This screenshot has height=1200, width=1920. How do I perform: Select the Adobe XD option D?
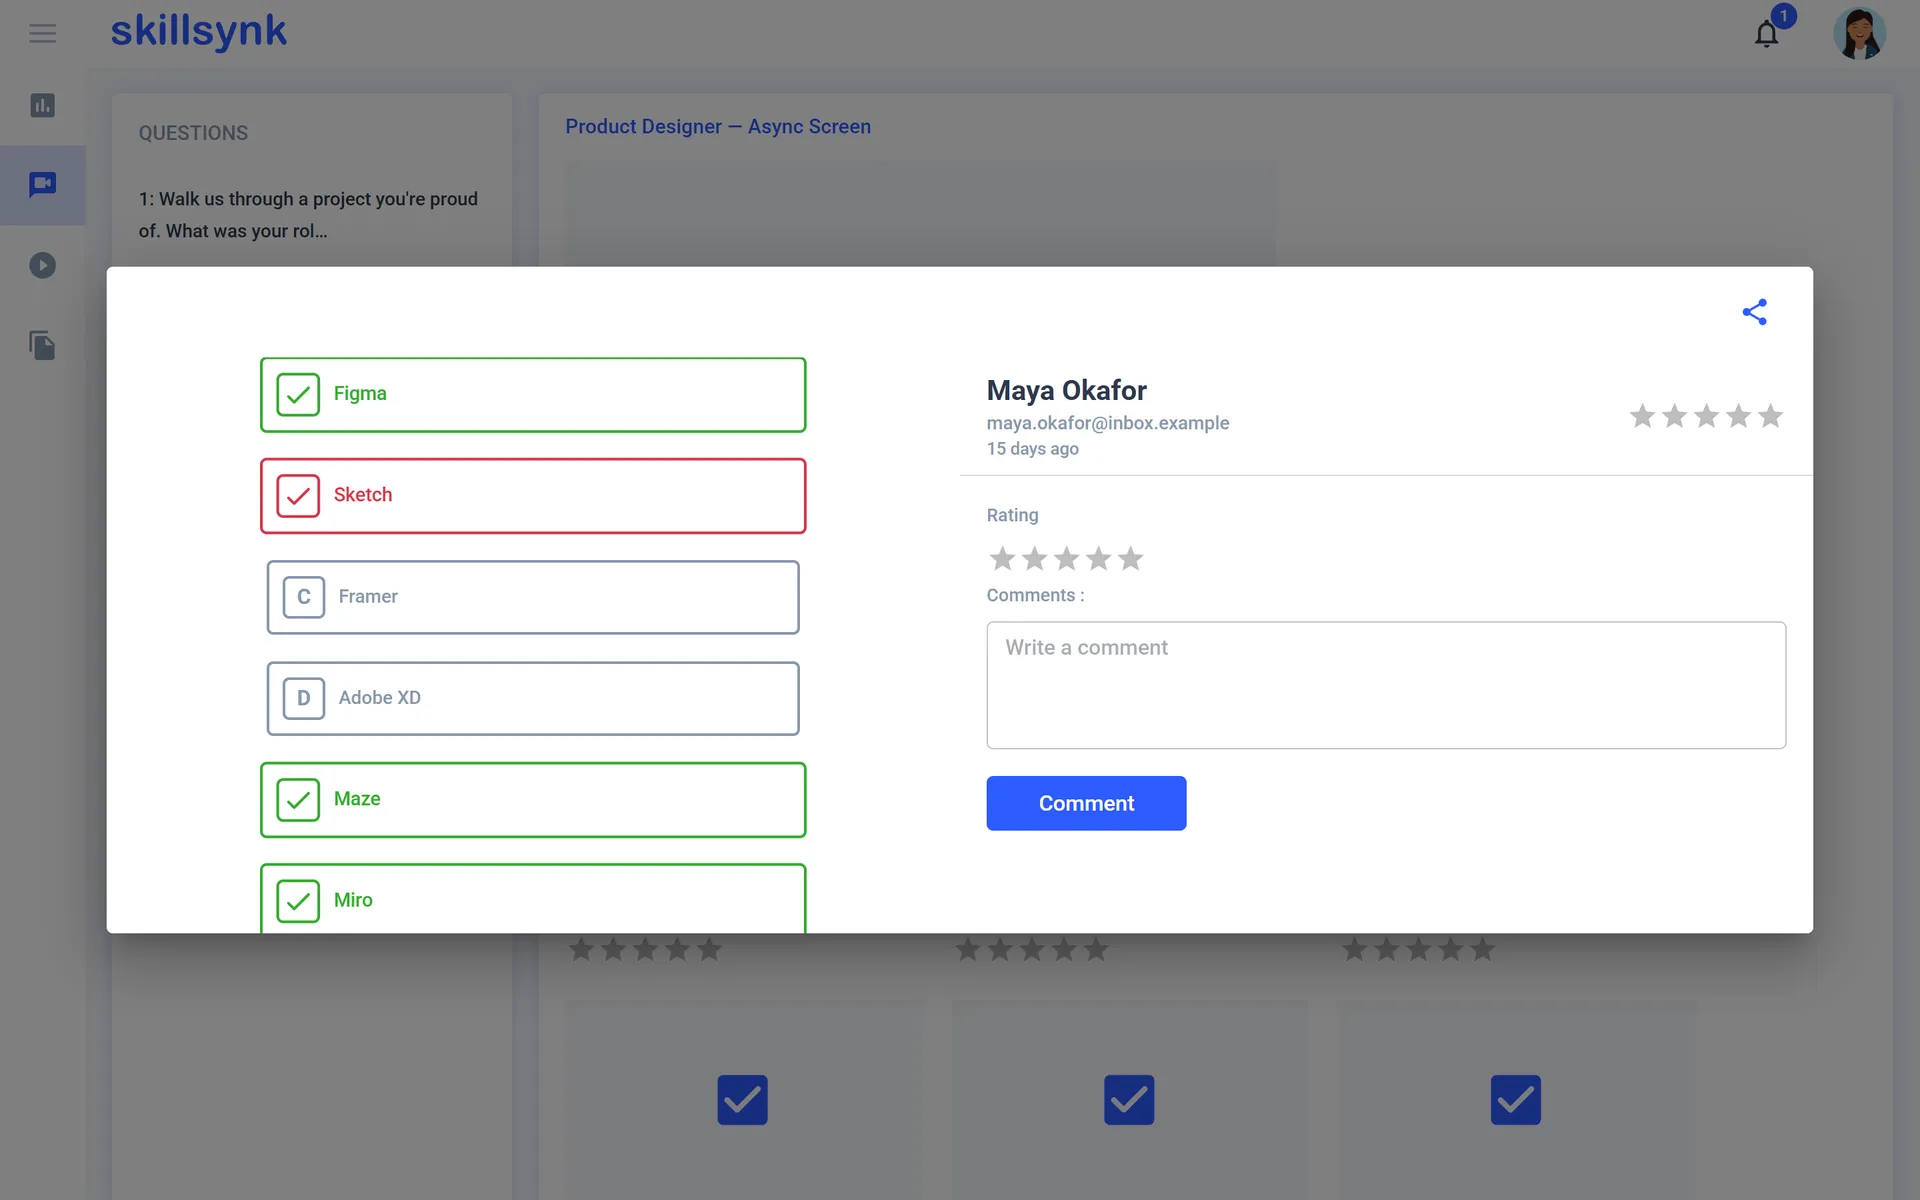coord(533,698)
